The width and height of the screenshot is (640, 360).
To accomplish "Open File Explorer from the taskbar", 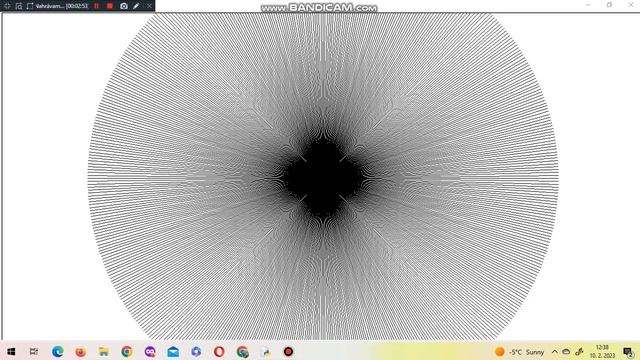I will pos(104,351).
